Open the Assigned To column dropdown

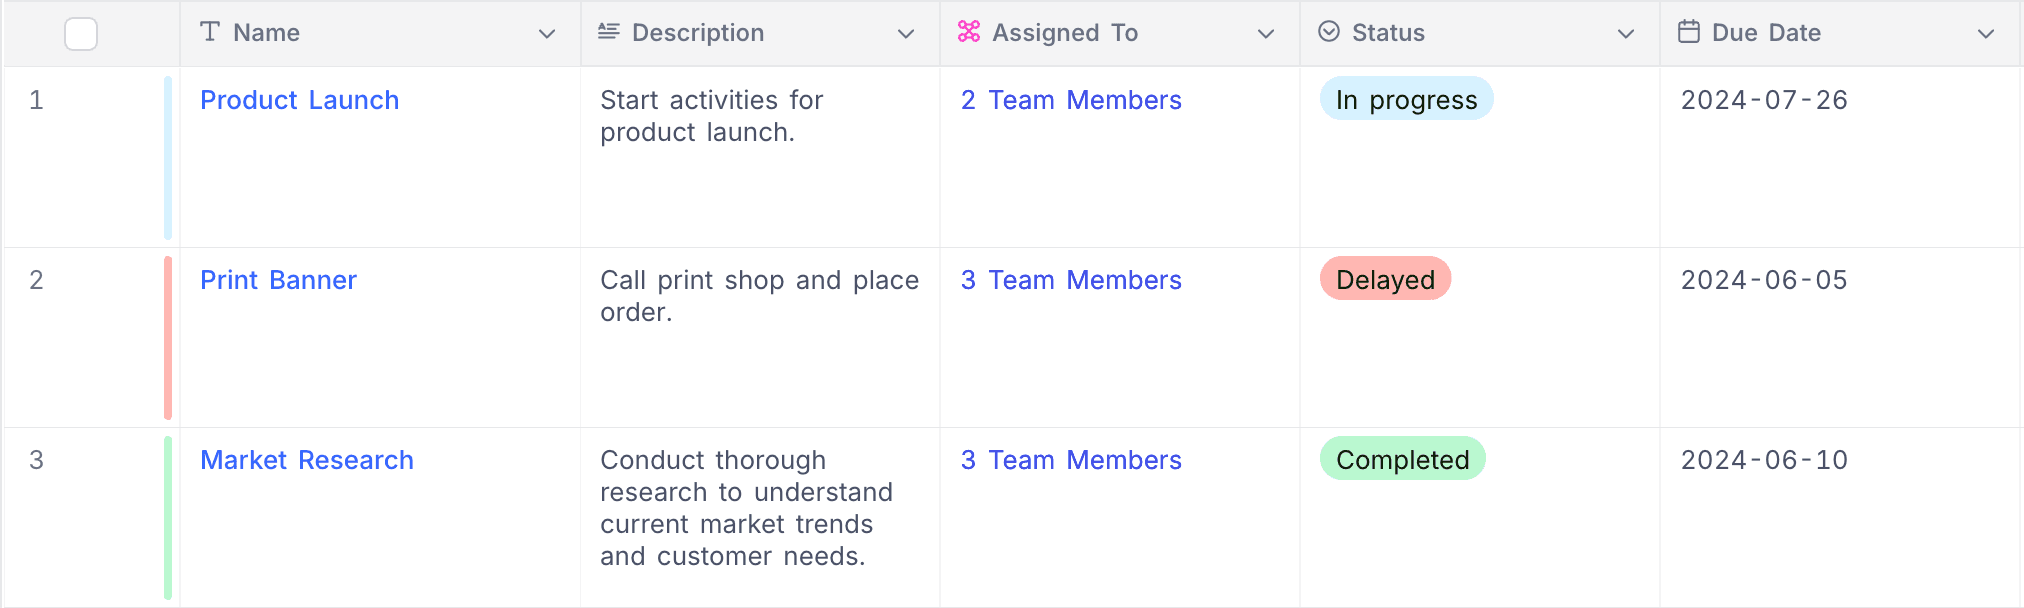pos(1266,34)
